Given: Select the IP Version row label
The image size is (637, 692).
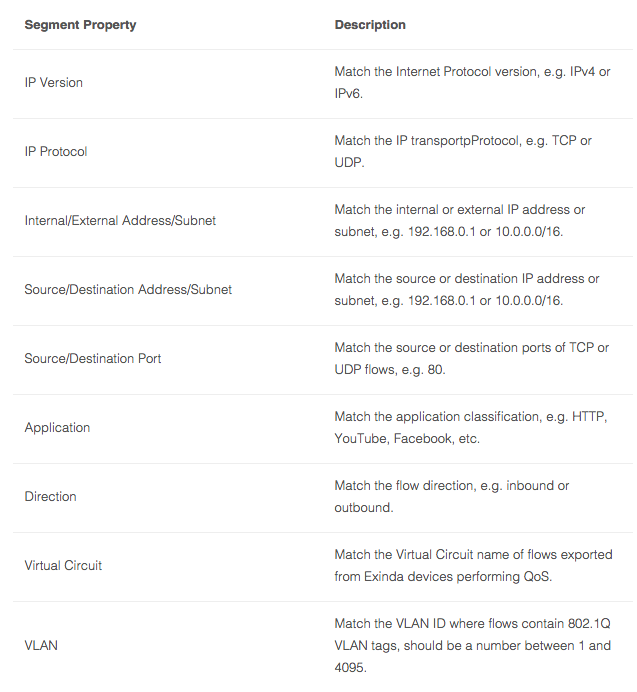Looking at the screenshot, I should click(53, 83).
